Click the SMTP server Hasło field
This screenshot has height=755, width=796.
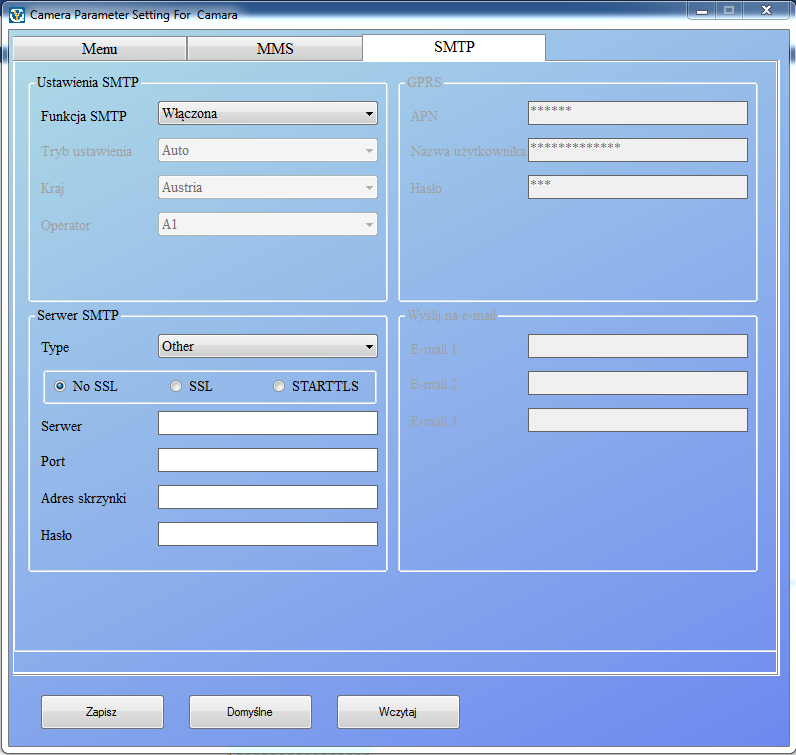tap(268, 534)
